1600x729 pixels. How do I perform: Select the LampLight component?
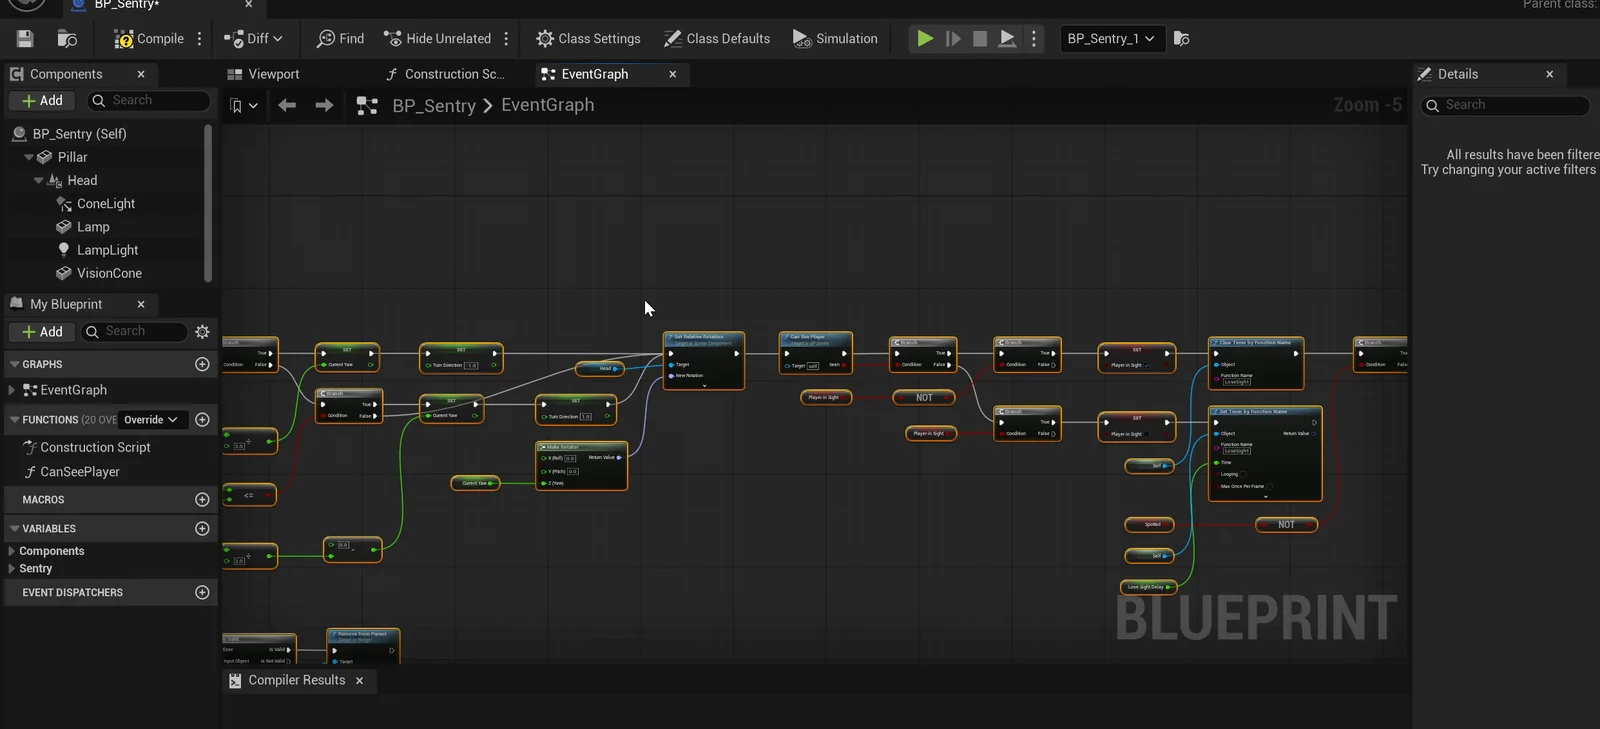pyautogui.click(x=107, y=250)
